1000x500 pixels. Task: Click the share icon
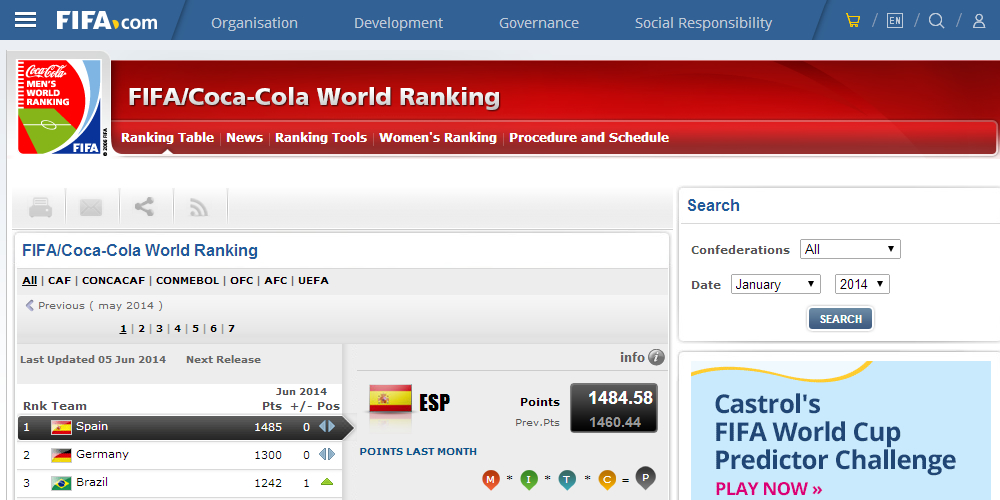coord(144,207)
